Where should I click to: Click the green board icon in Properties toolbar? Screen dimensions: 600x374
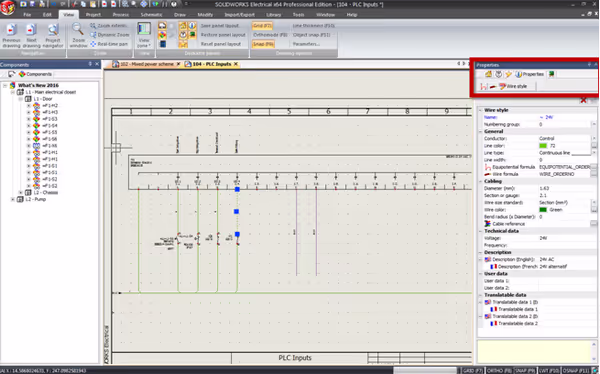(x=551, y=74)
